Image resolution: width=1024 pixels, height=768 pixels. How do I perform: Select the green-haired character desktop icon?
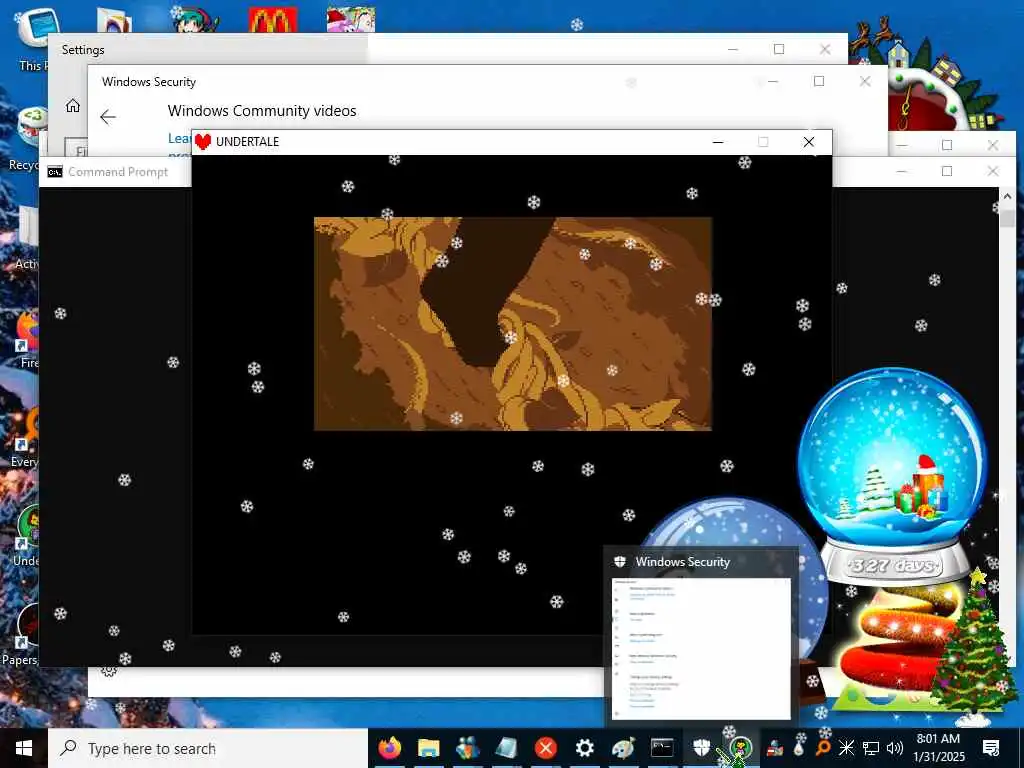(196, 20)
